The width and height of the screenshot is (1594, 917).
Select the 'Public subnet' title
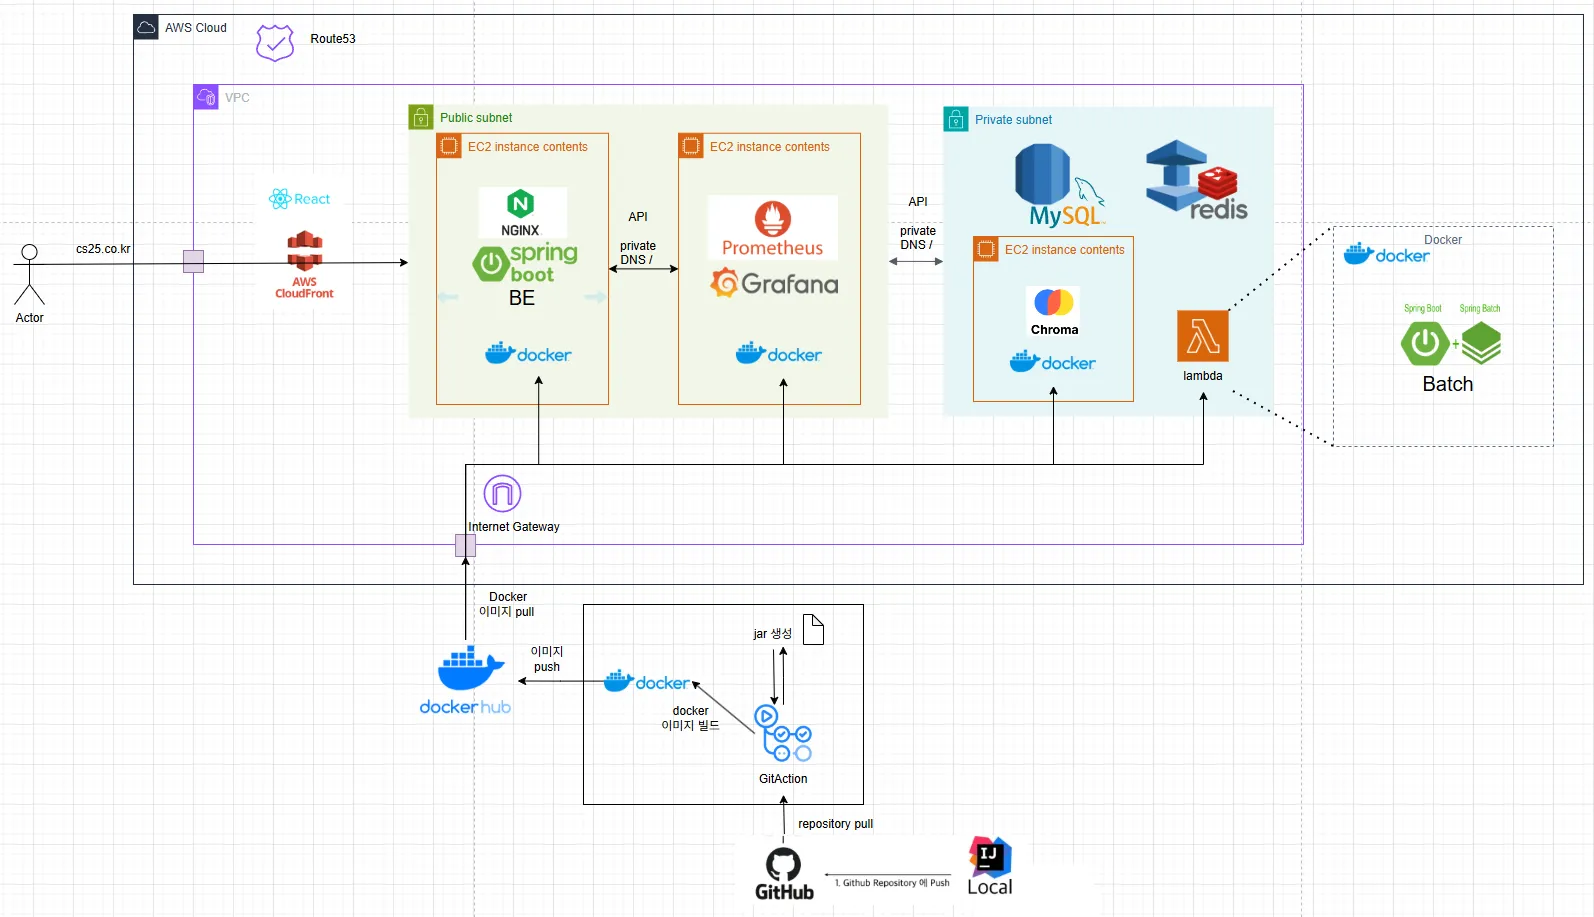tap(476, 117)
